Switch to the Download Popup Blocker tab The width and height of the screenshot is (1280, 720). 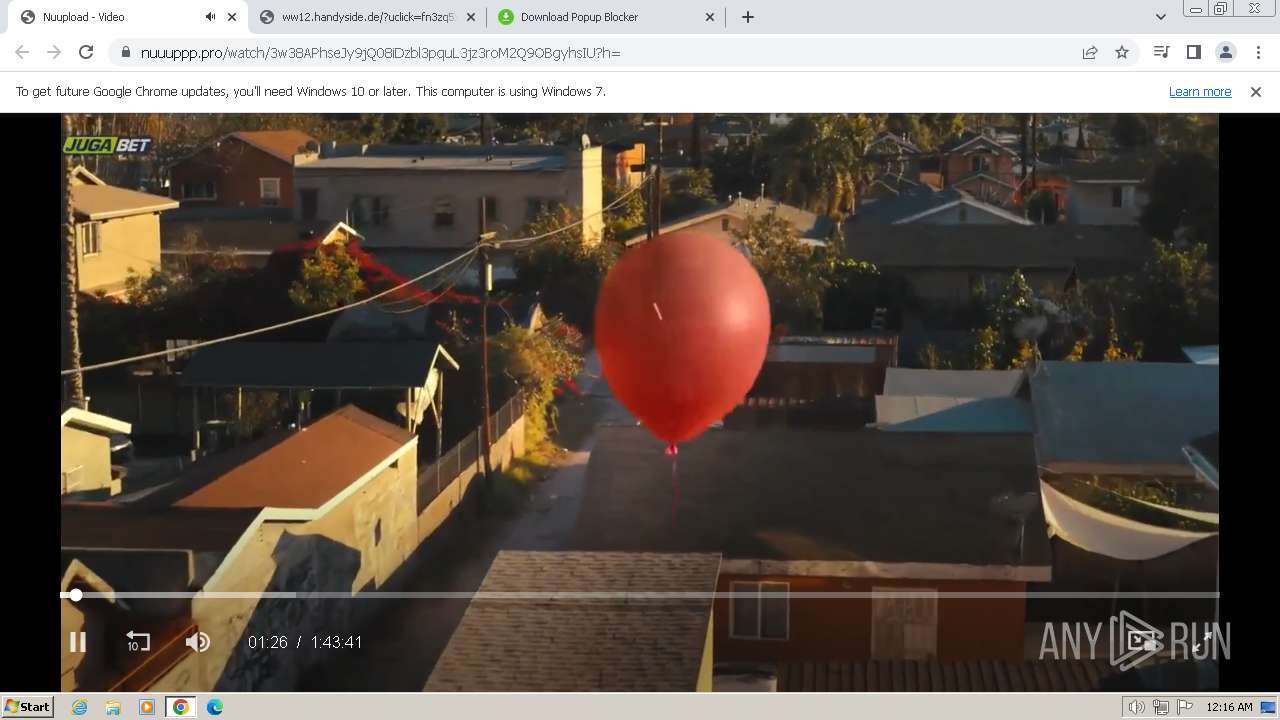606,17
